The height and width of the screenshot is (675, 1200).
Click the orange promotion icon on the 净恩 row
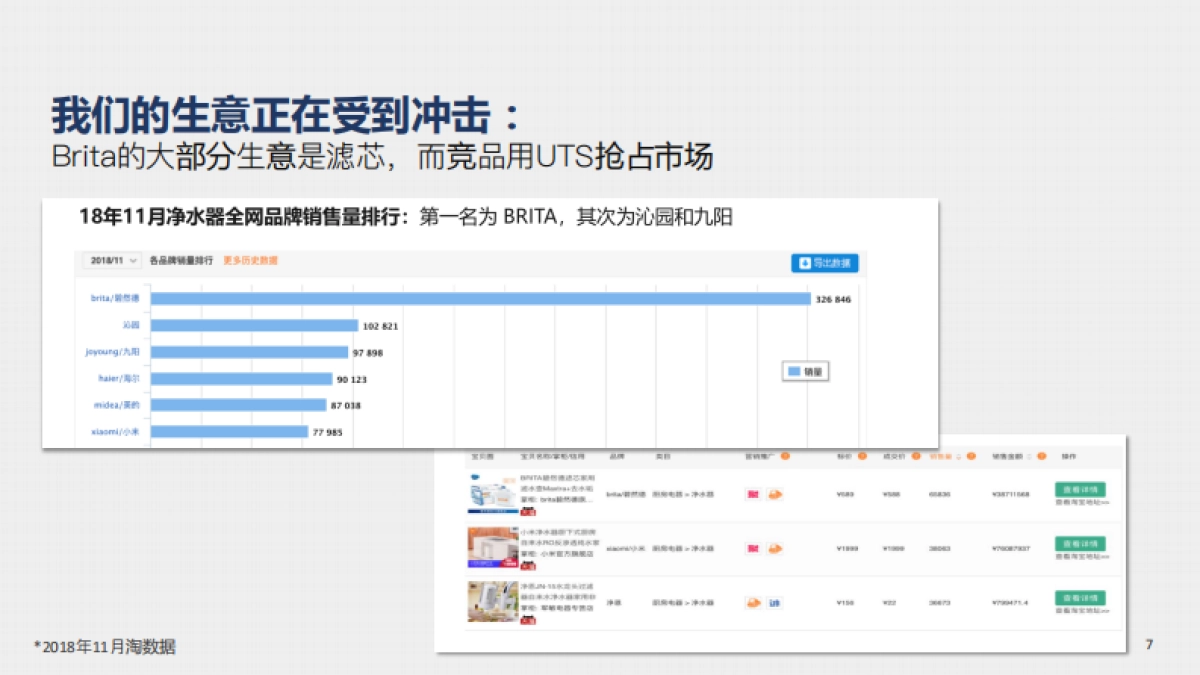coord(752,602)
